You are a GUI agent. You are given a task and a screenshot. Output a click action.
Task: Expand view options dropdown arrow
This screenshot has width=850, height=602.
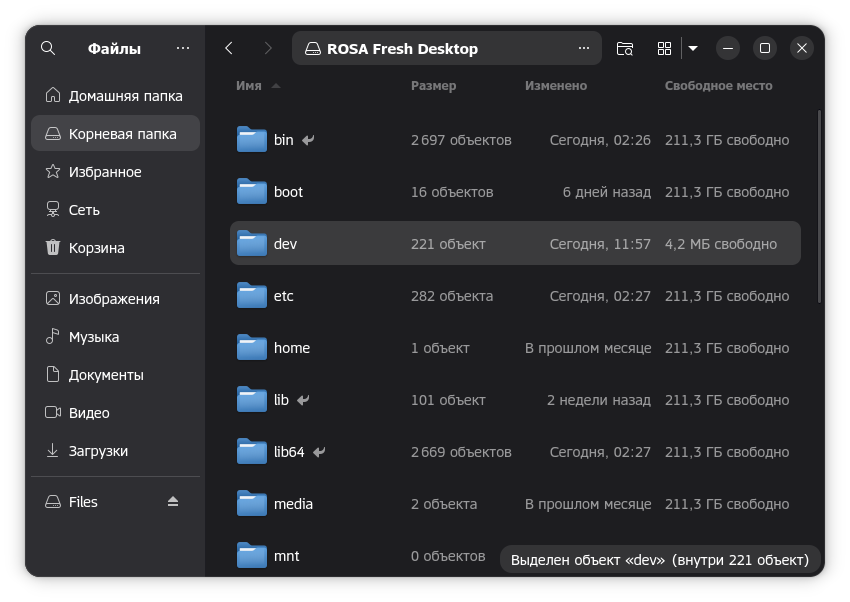click(693, 48)
